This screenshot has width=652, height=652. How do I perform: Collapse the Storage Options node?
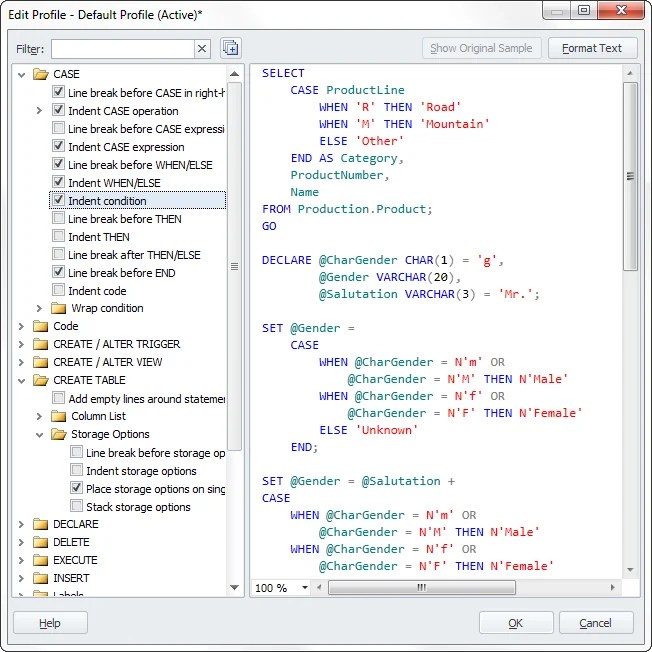pyautogui.click(x=40, y=435)
